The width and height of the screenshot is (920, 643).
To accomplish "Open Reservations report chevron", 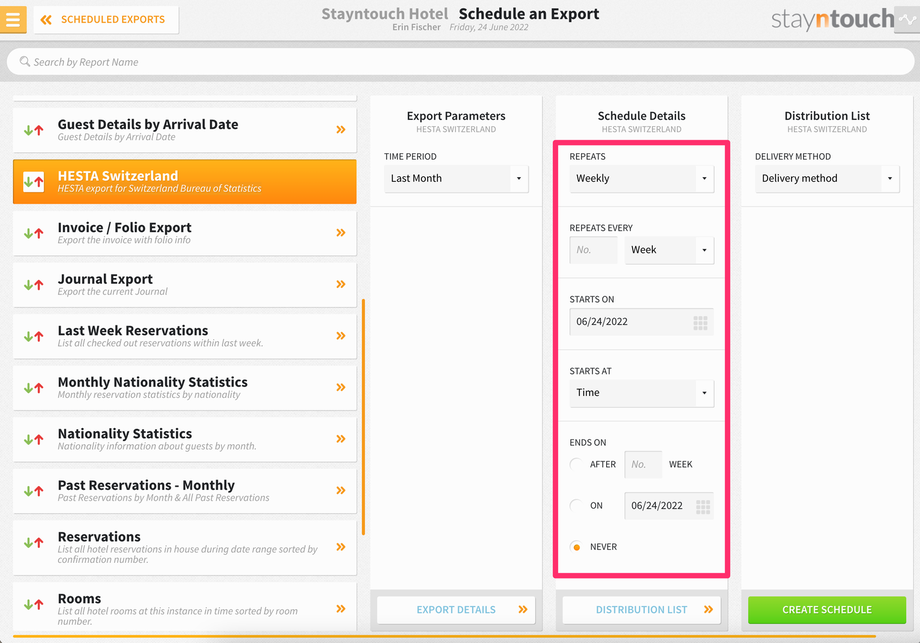I will click(x=341, y=547).
